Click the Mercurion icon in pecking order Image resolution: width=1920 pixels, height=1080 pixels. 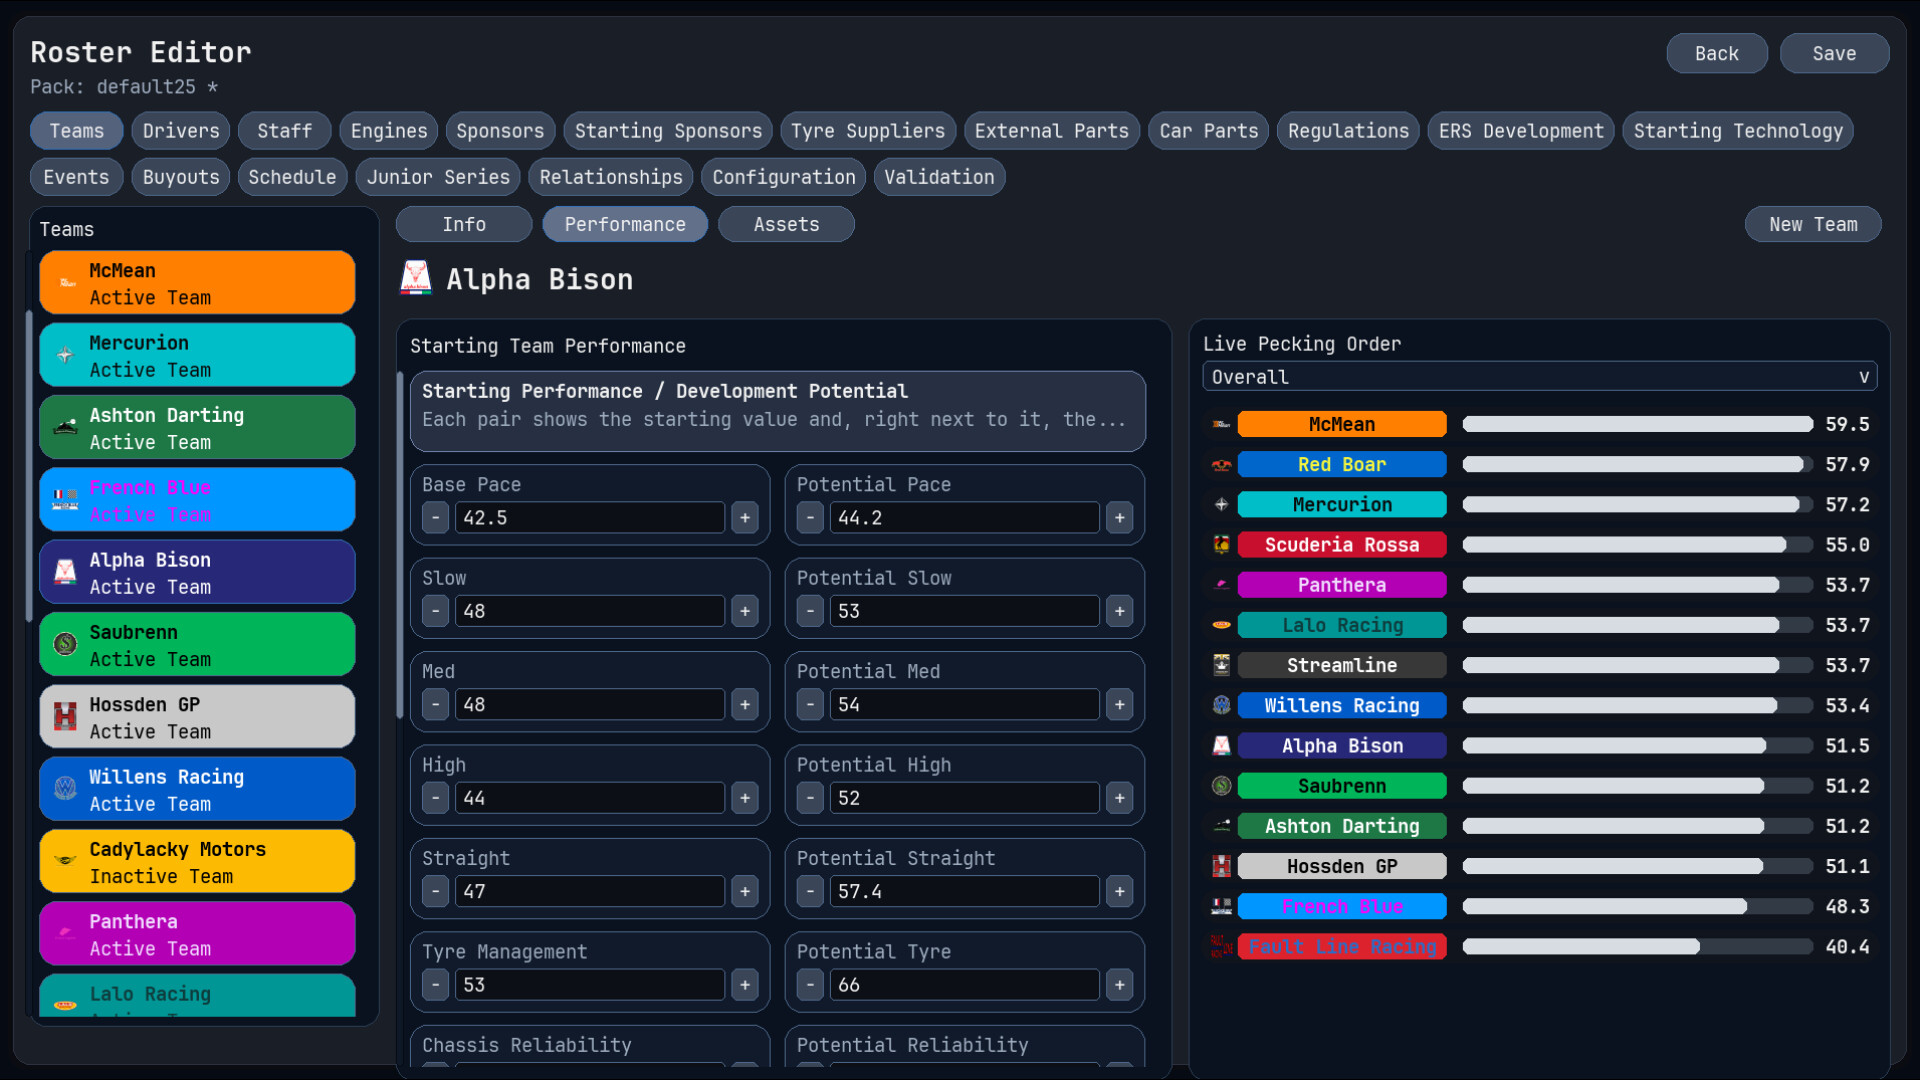pos(1221,504)
